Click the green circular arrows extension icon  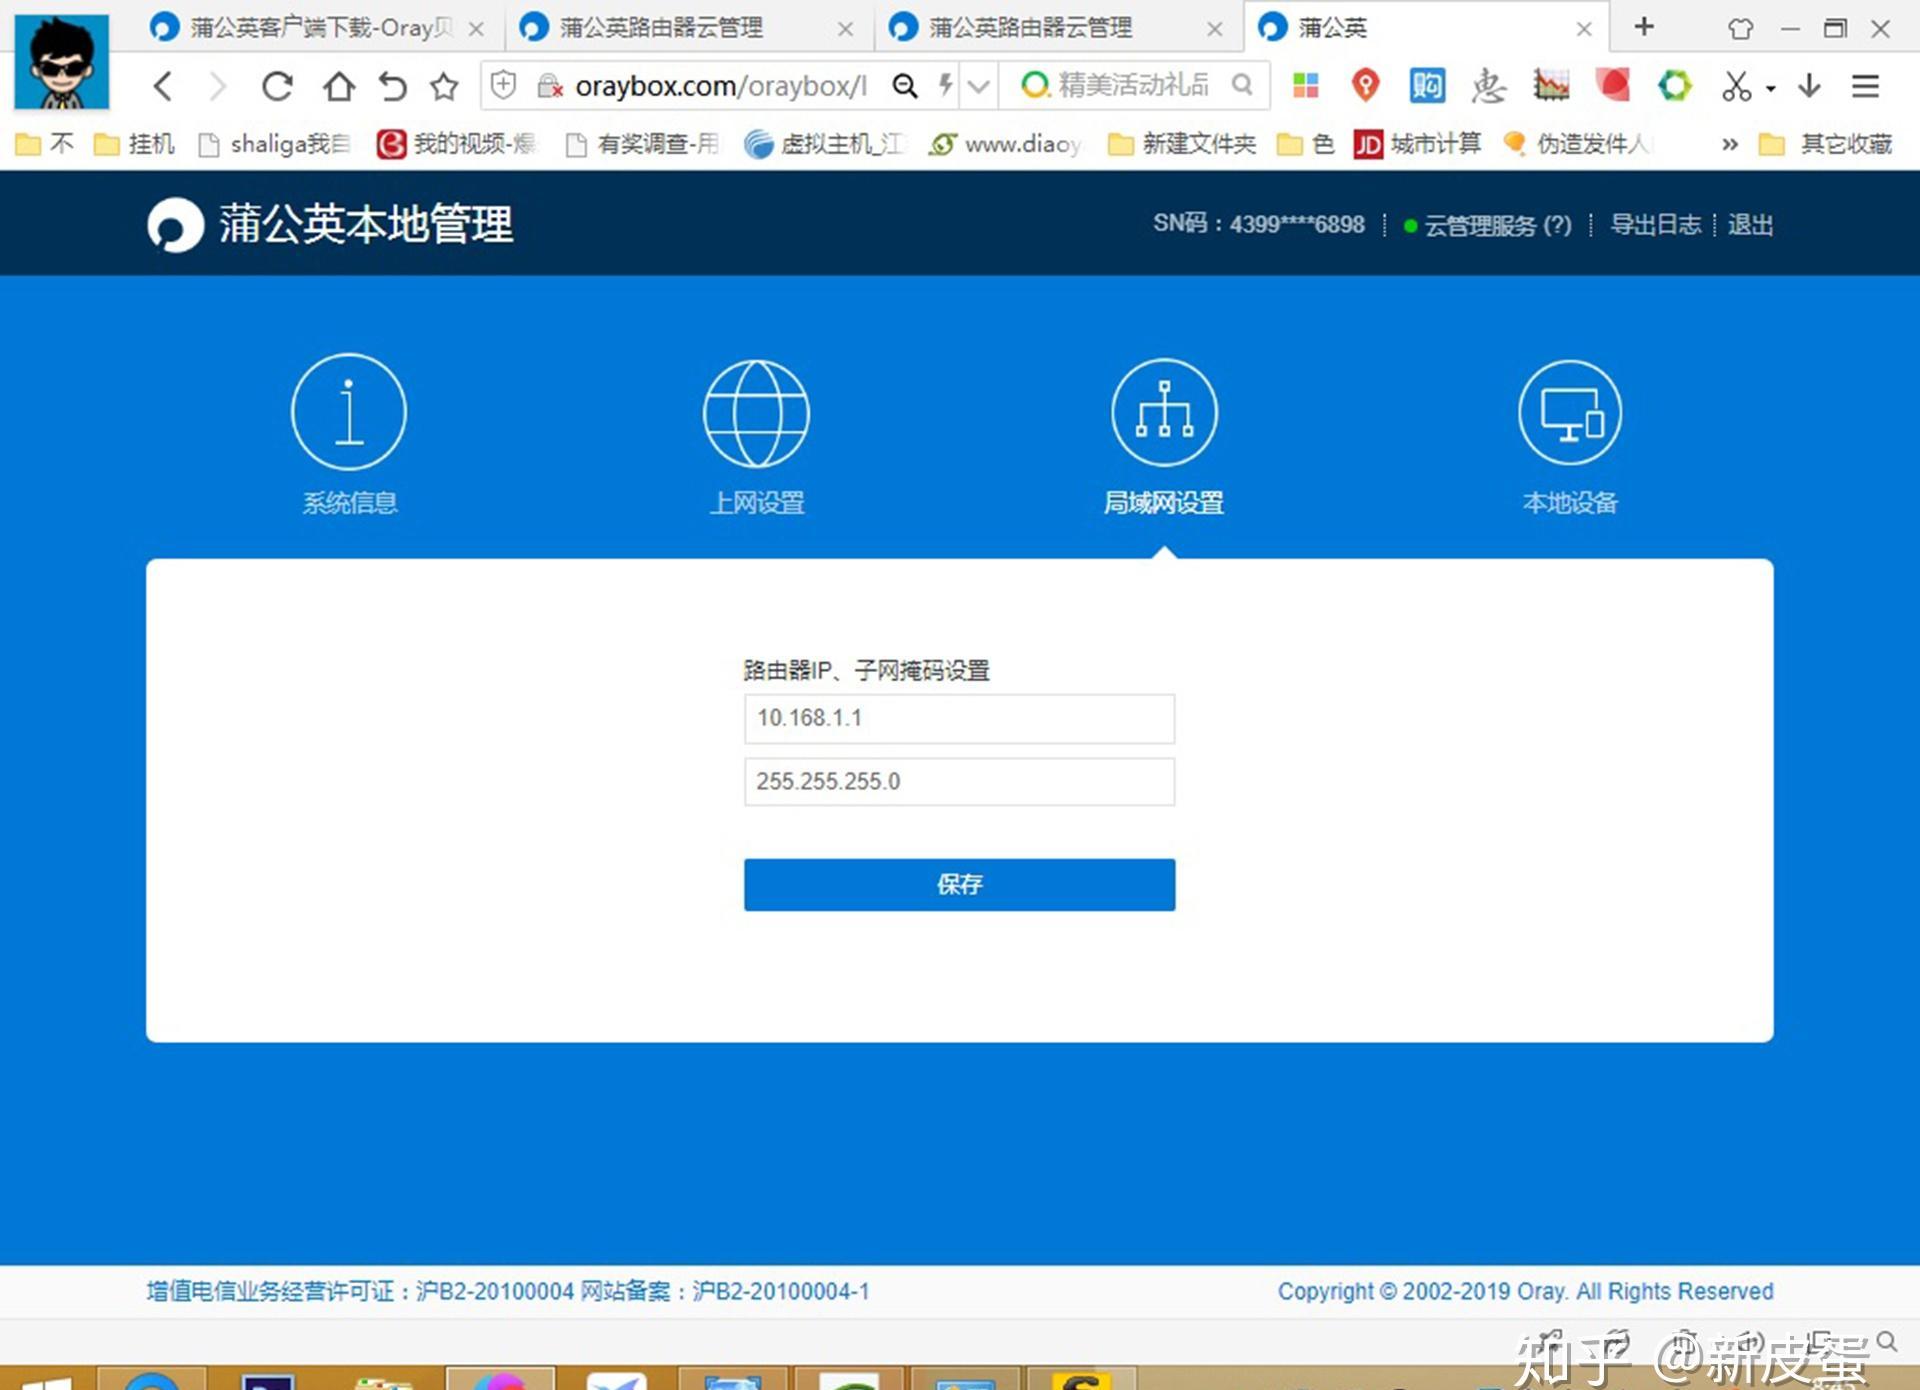tap(1675, 86)
